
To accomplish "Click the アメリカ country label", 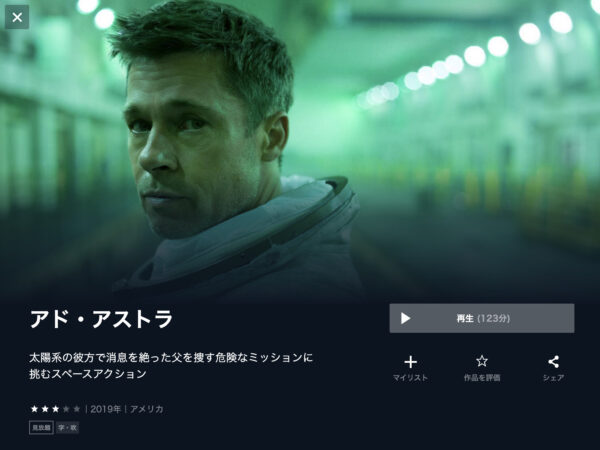I will 147,409.
